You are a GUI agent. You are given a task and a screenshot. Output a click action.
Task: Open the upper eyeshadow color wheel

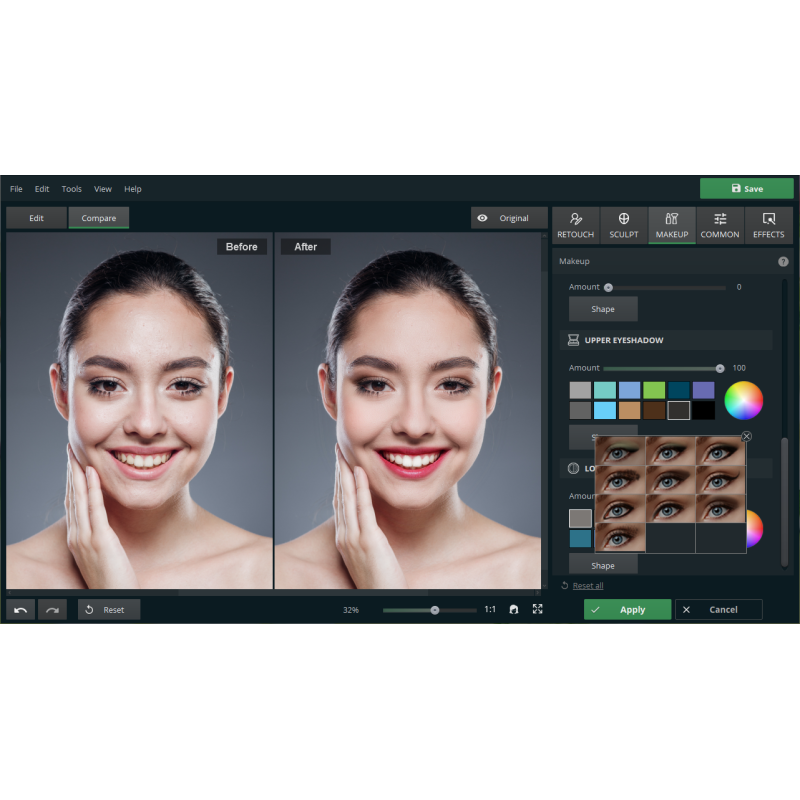coord(743,400)
